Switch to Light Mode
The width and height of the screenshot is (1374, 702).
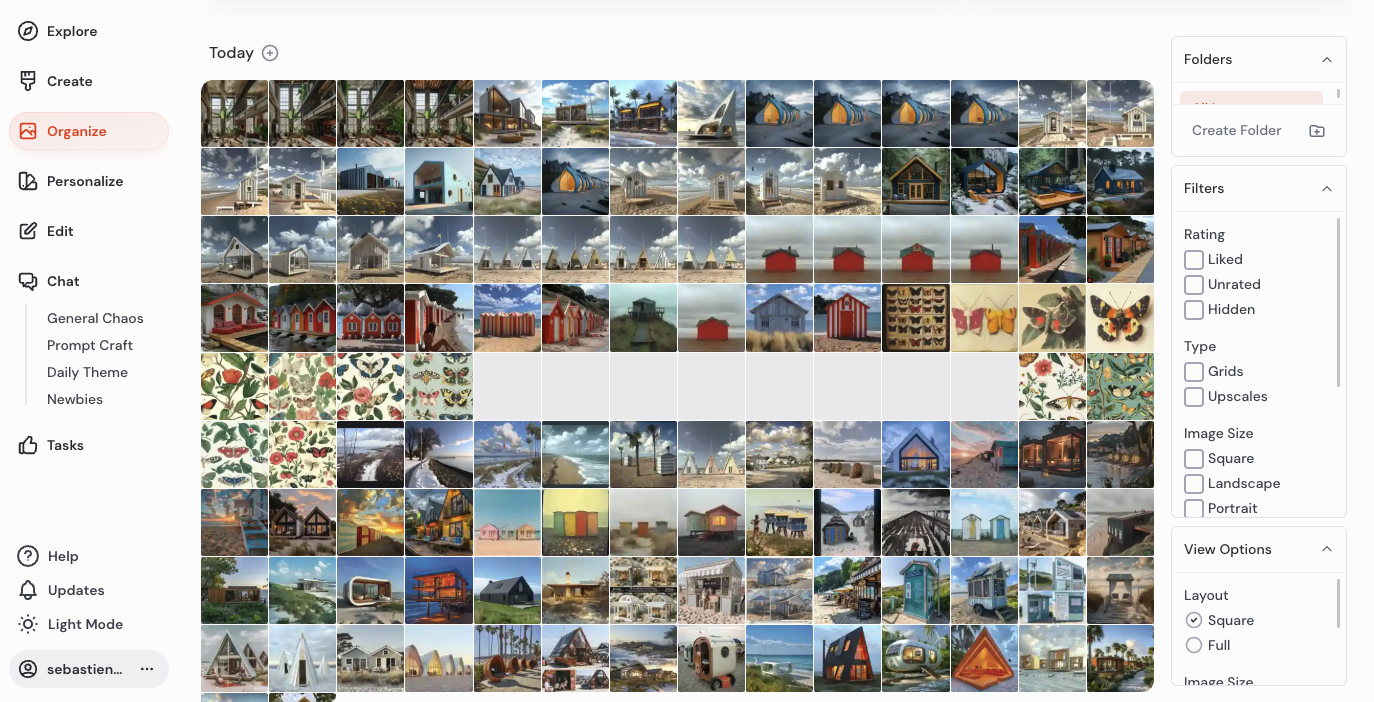tap(83, 624)
